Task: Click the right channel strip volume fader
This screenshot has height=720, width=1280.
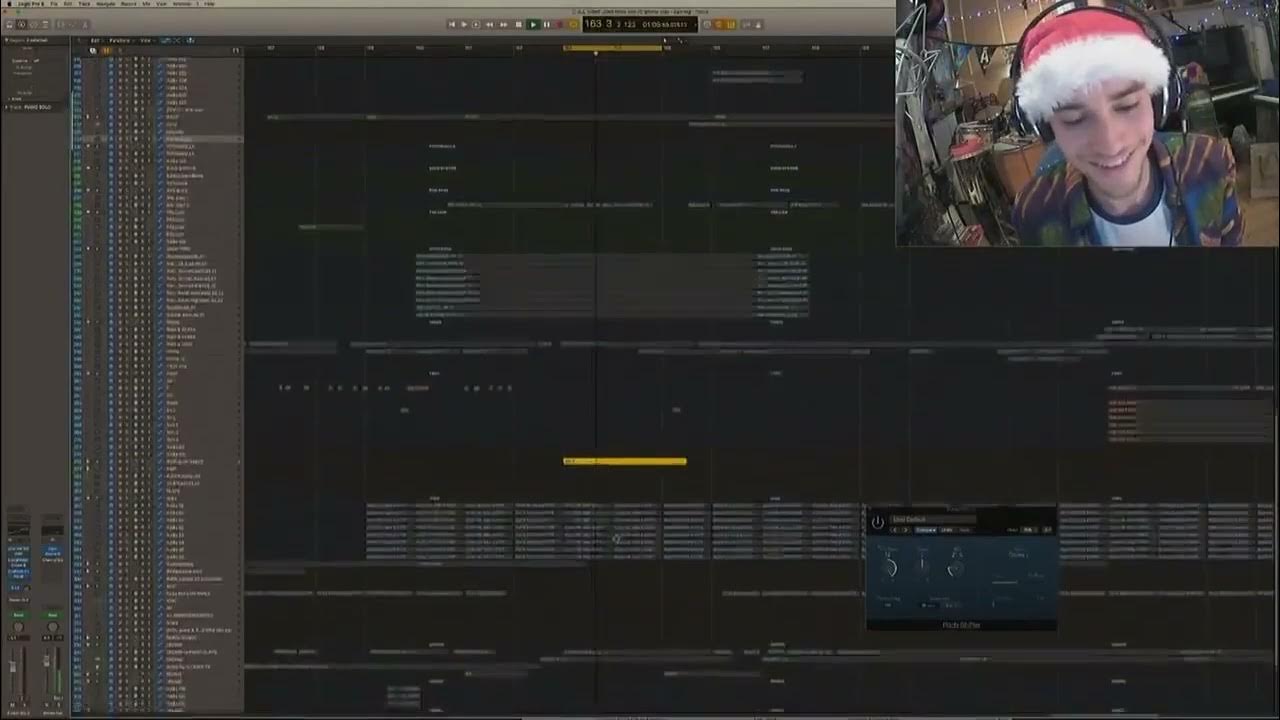Action: (46, 660)
